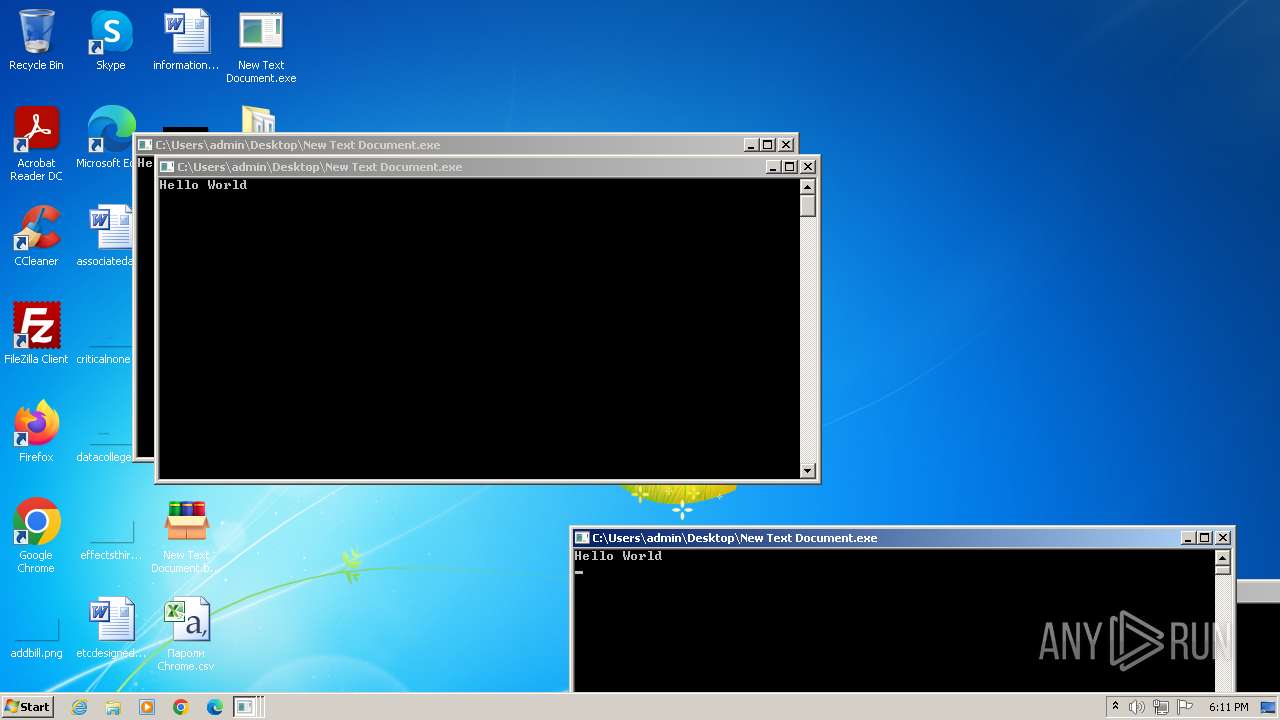The width and height of the screenshot is (1280, 720).
Task: Minimize the bottom-right console window
Action: (1188, 538)
